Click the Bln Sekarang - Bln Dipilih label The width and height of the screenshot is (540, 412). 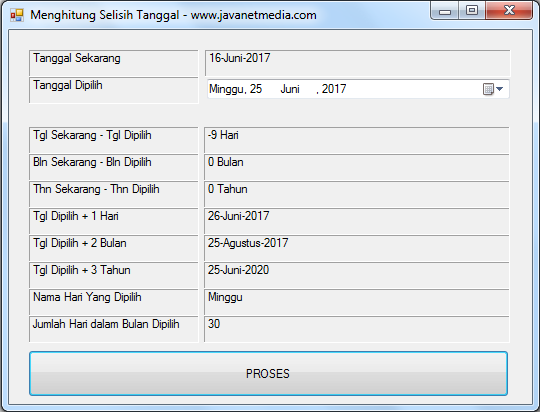tap(114, 167)
